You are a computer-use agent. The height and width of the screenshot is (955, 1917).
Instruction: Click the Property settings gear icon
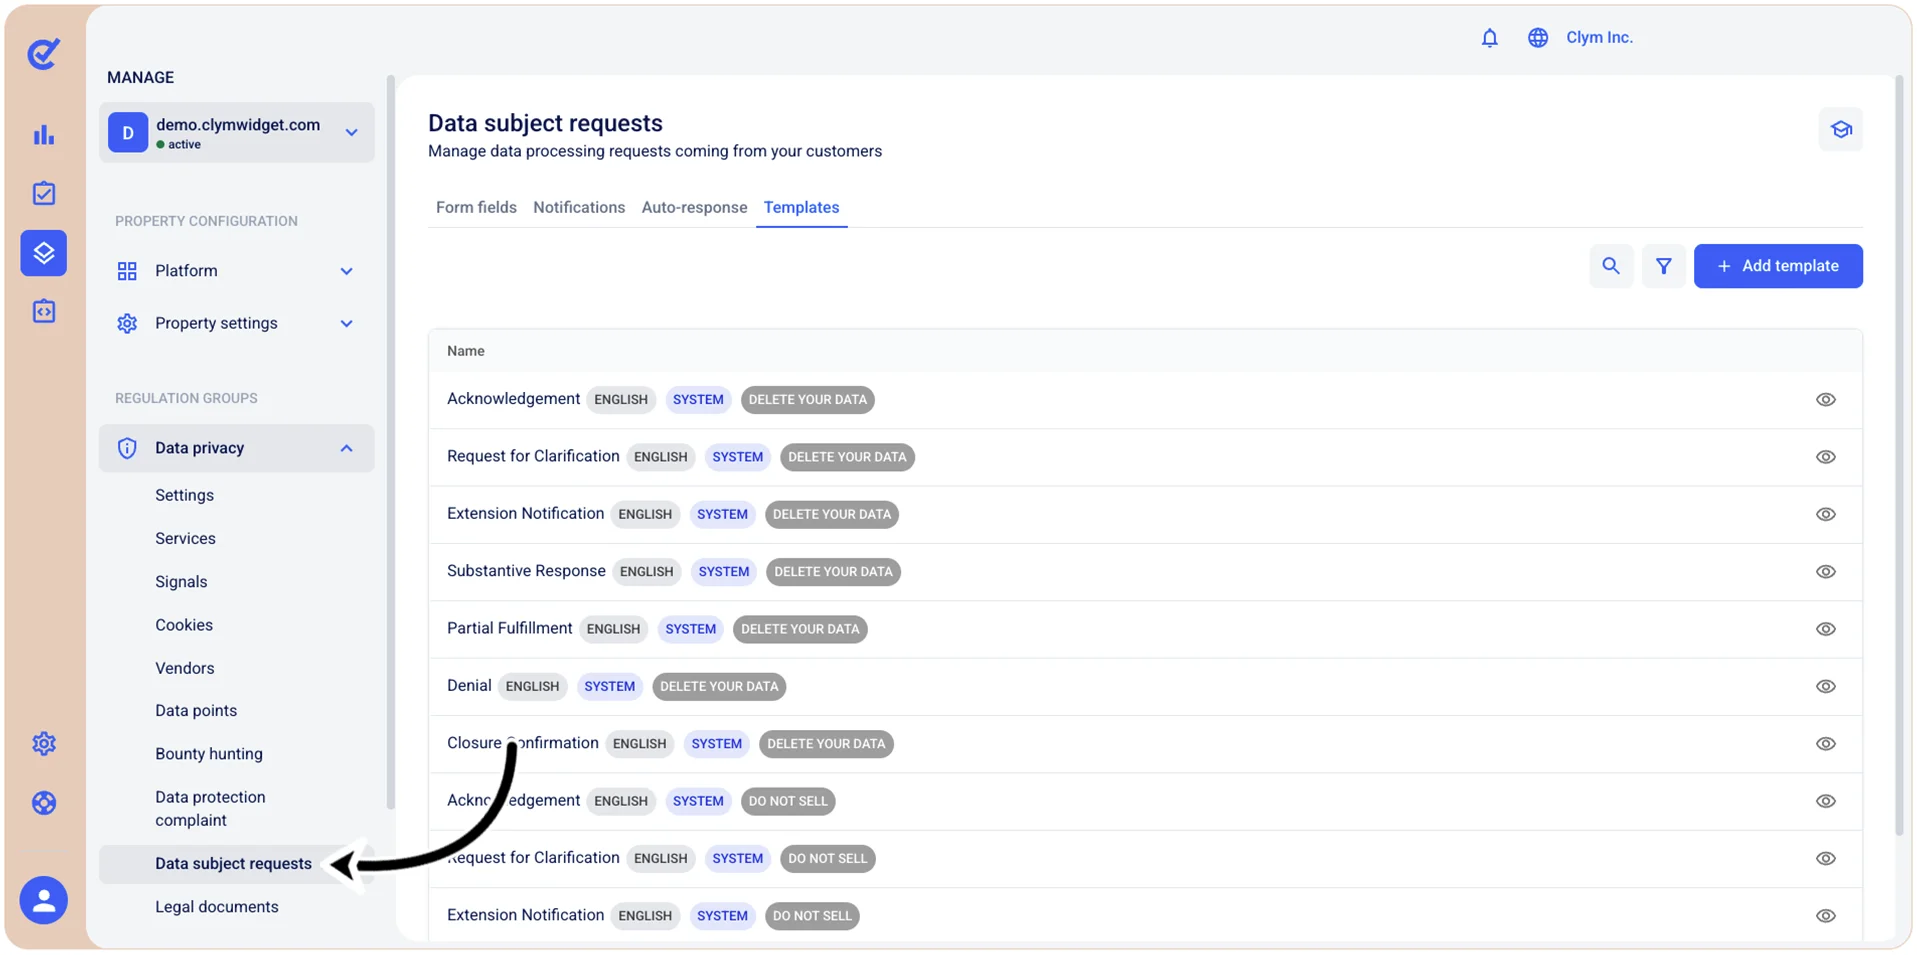coord(127,323)
